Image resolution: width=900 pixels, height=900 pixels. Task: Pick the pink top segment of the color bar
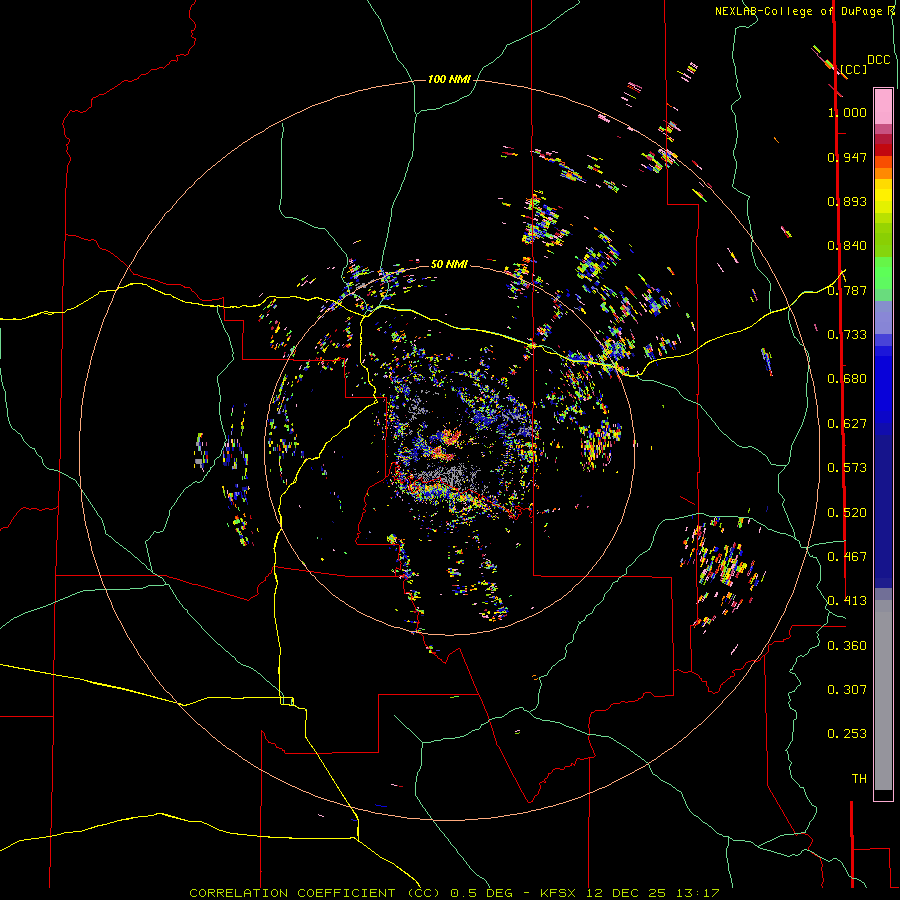883,107
